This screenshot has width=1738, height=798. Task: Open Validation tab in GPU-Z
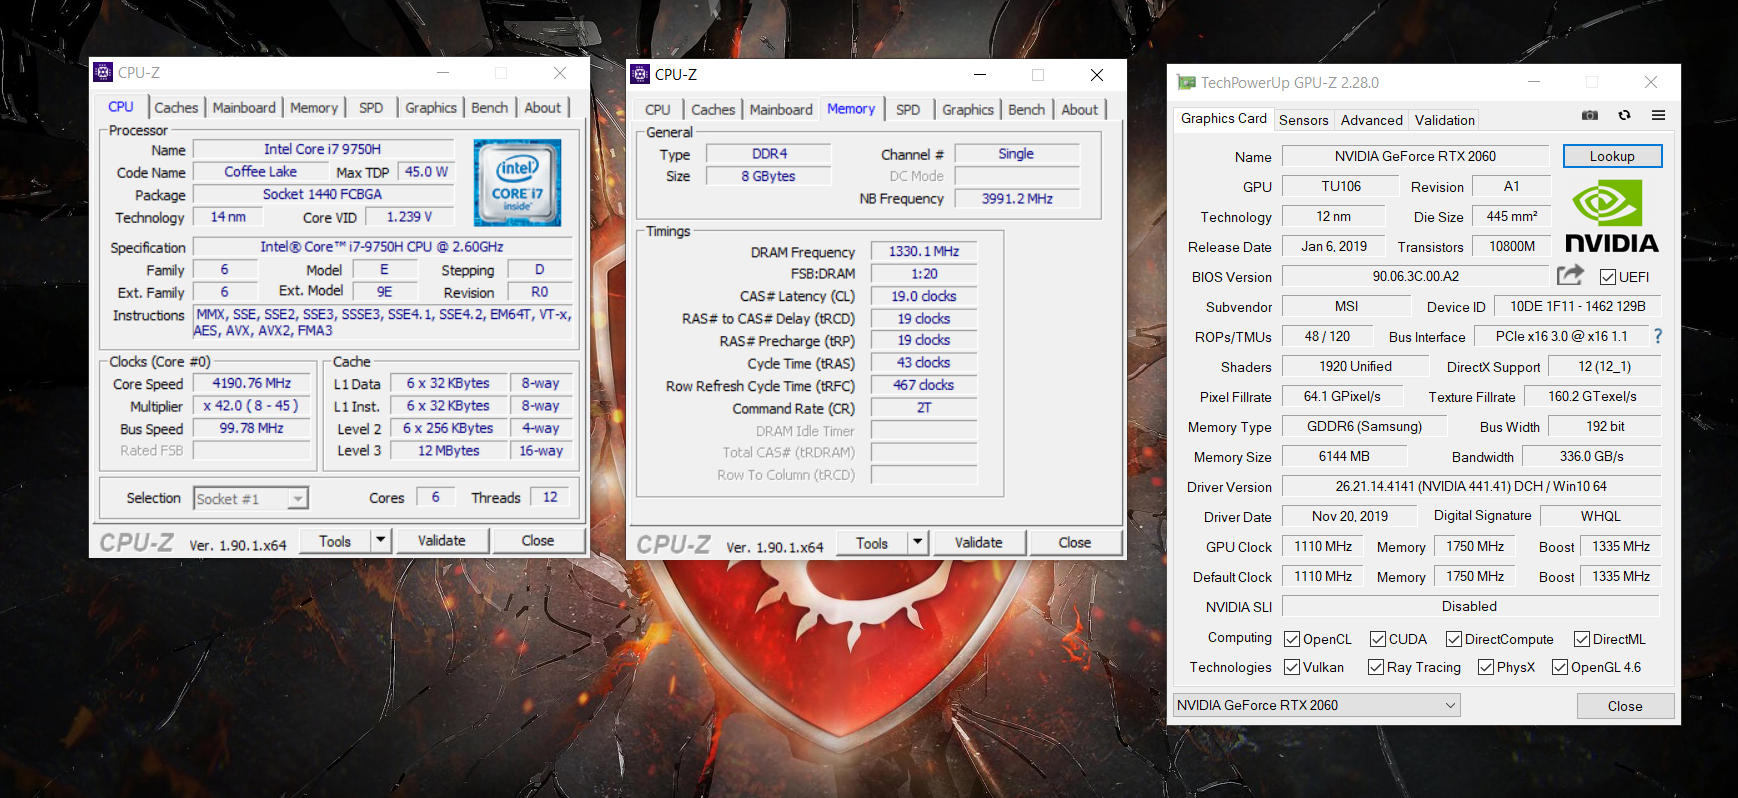[x=1445, y=120]
